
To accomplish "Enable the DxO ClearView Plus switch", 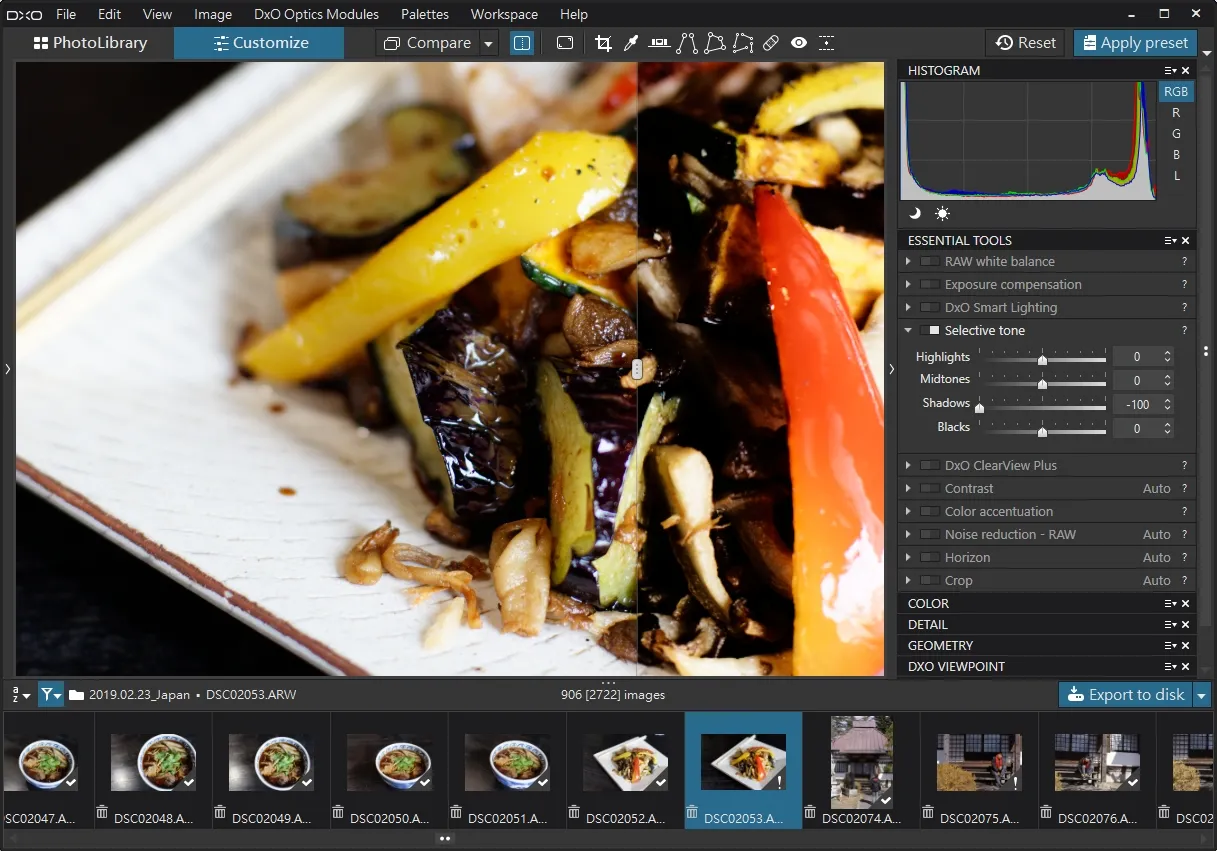I will point(930,465).
